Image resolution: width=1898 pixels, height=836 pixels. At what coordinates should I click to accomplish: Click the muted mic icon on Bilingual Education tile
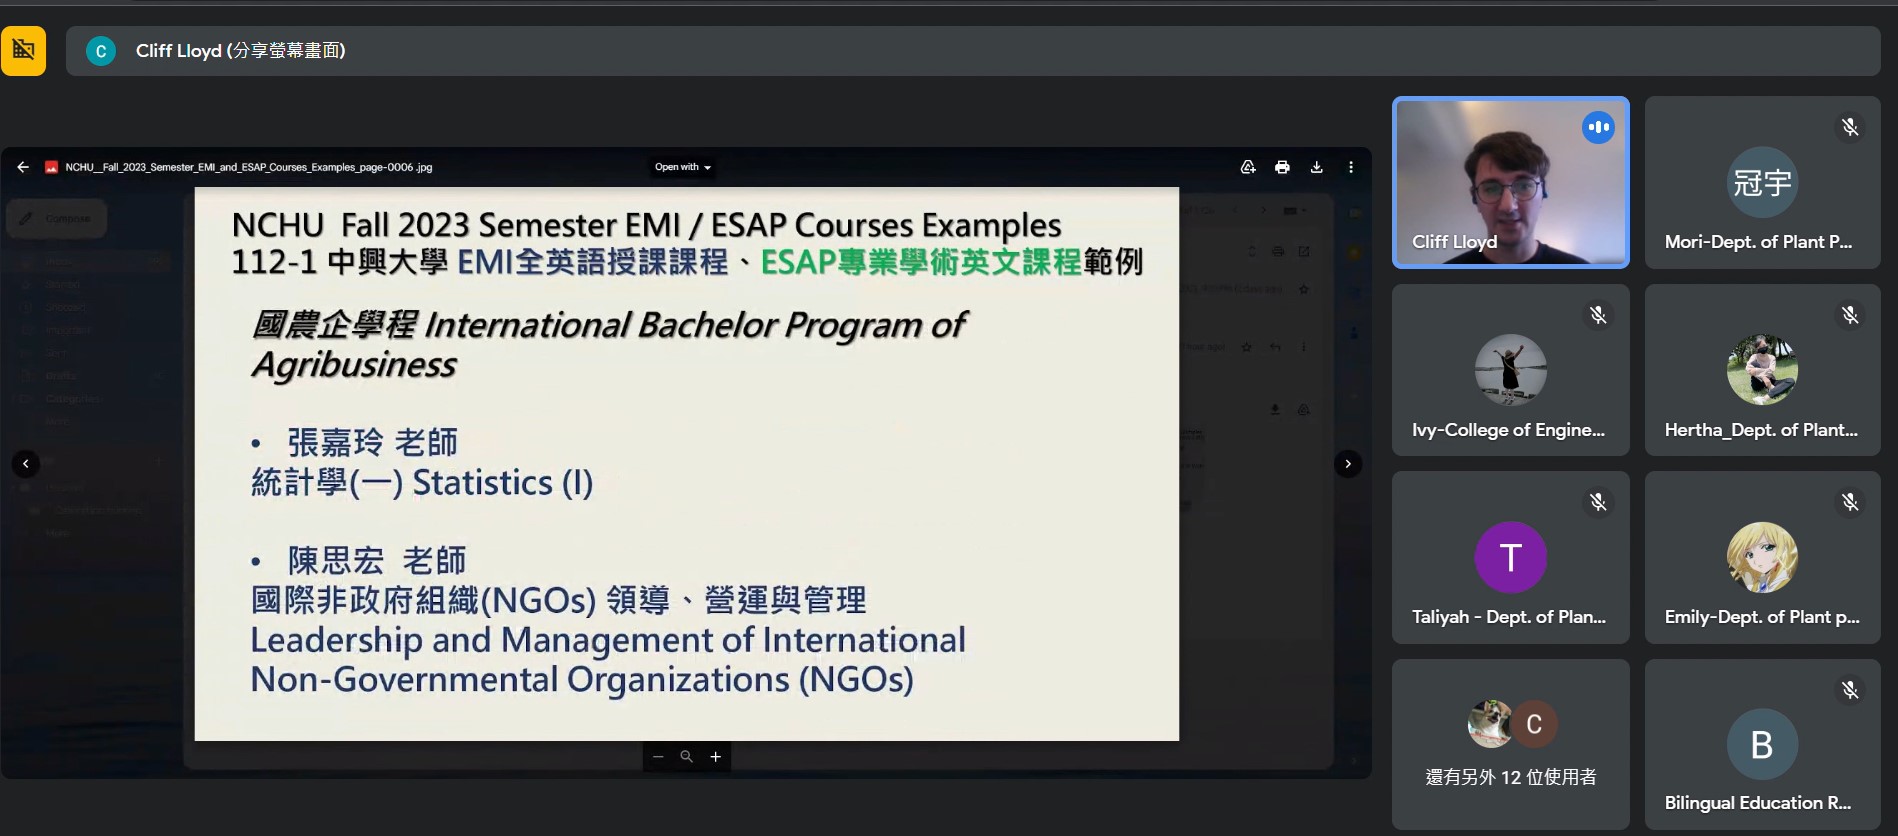[1850, 690]
